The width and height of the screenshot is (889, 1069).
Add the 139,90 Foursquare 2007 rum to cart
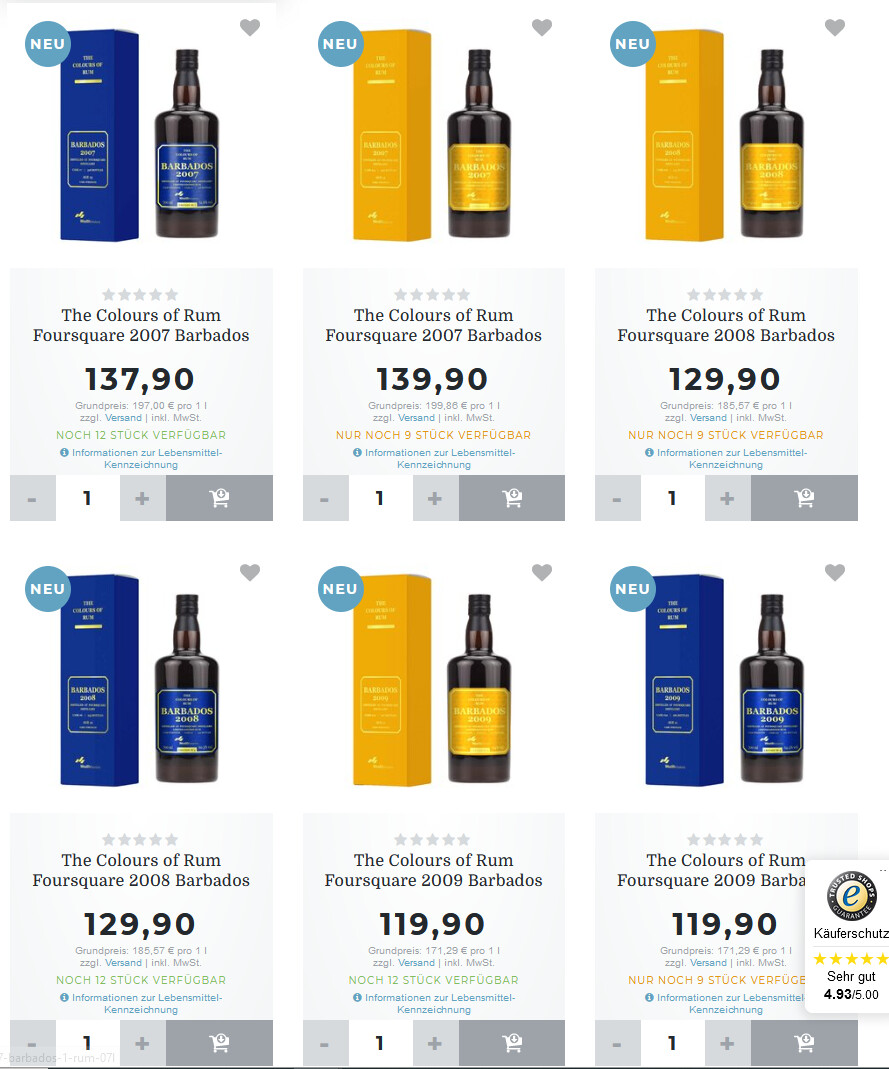pos(511,498)
